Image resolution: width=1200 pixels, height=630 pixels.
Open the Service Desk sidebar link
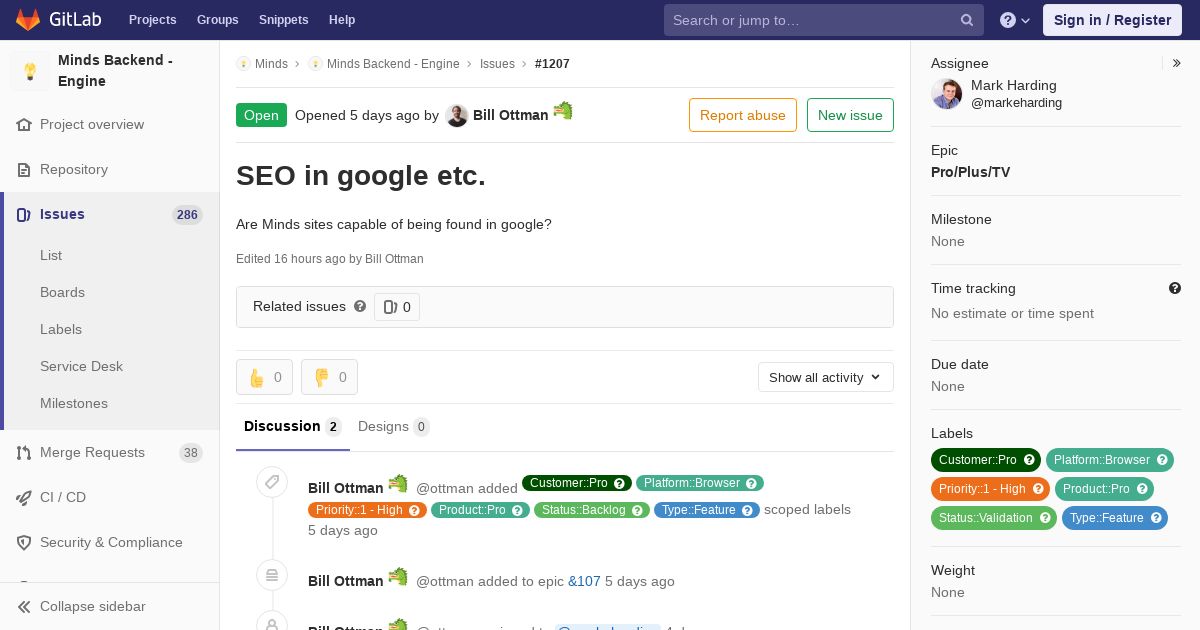(x=81, y=367)
